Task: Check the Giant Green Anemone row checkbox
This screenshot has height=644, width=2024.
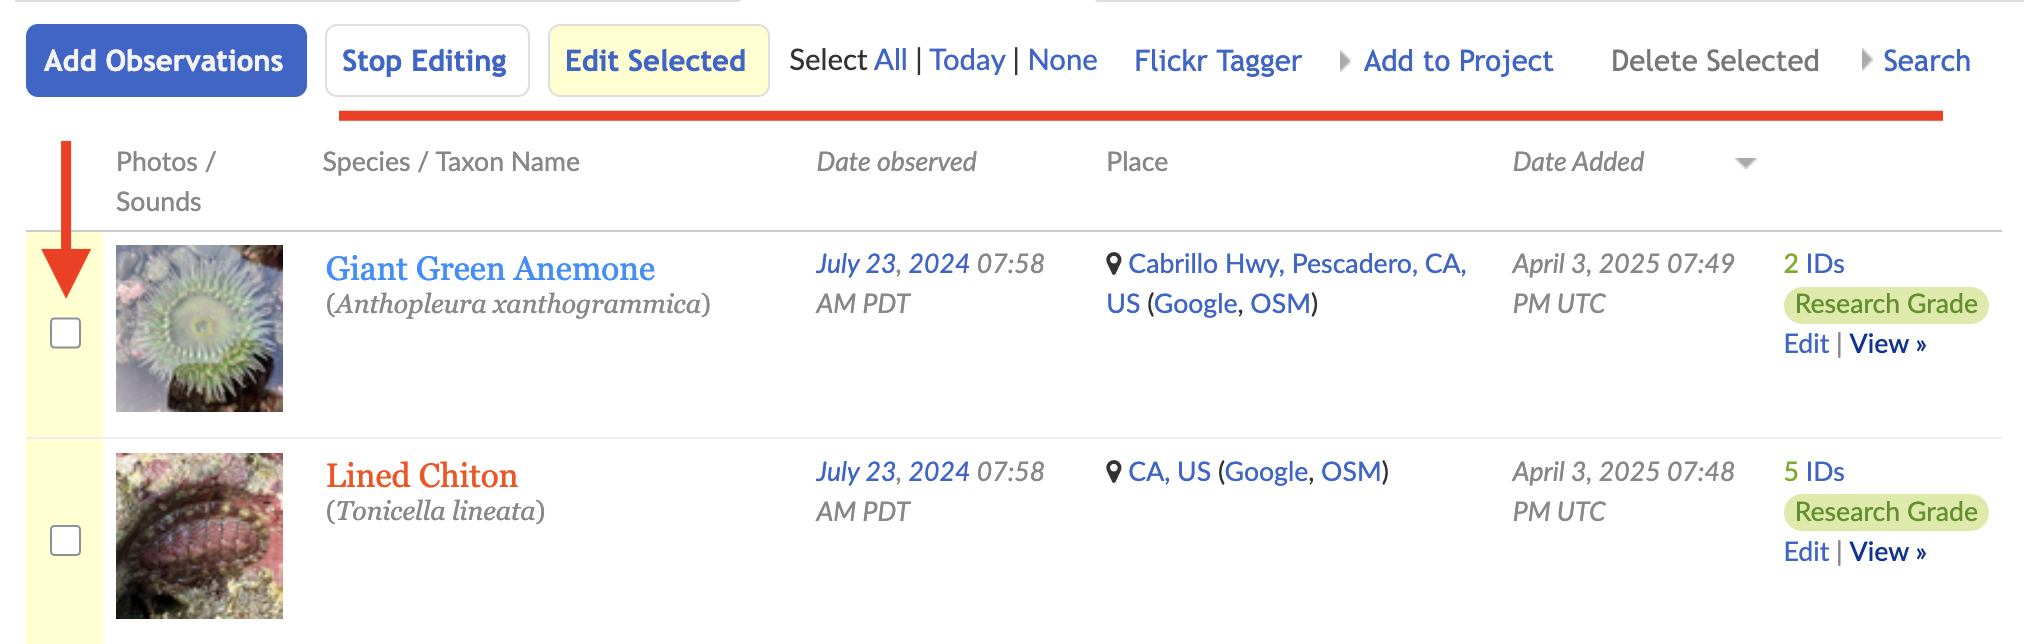Action: click(x=66, y=333)
